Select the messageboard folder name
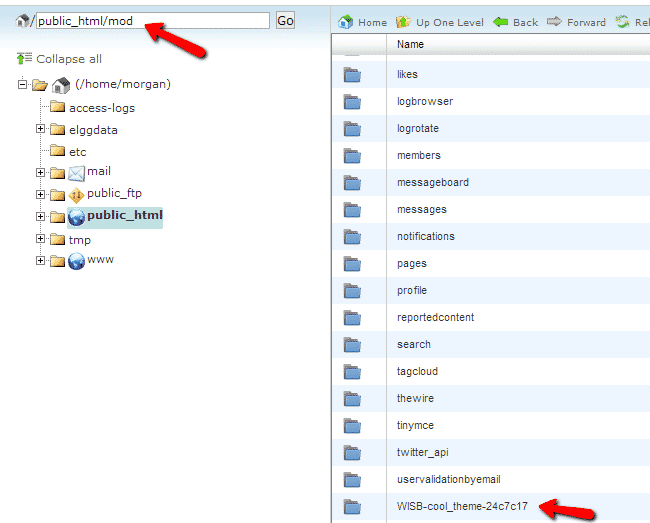 tap(433, 183)
